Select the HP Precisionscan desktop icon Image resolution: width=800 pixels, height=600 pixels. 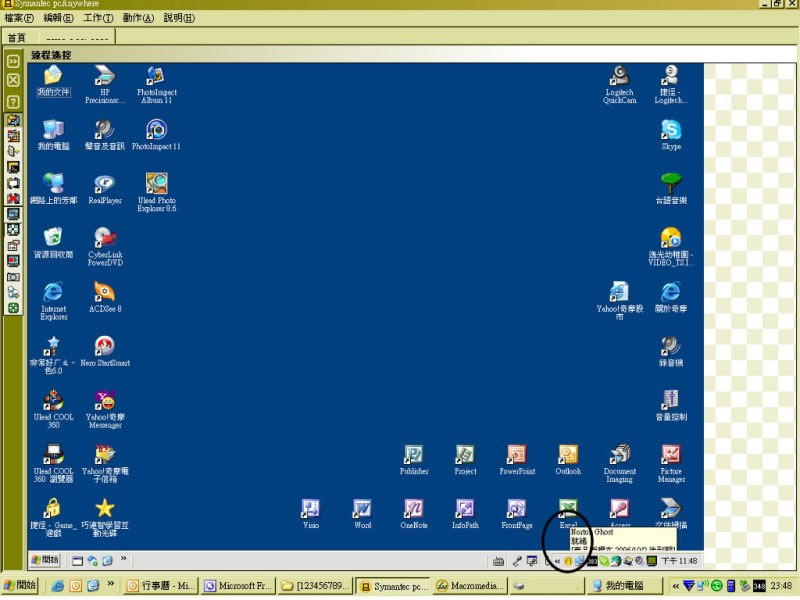[x=105, y=85]
